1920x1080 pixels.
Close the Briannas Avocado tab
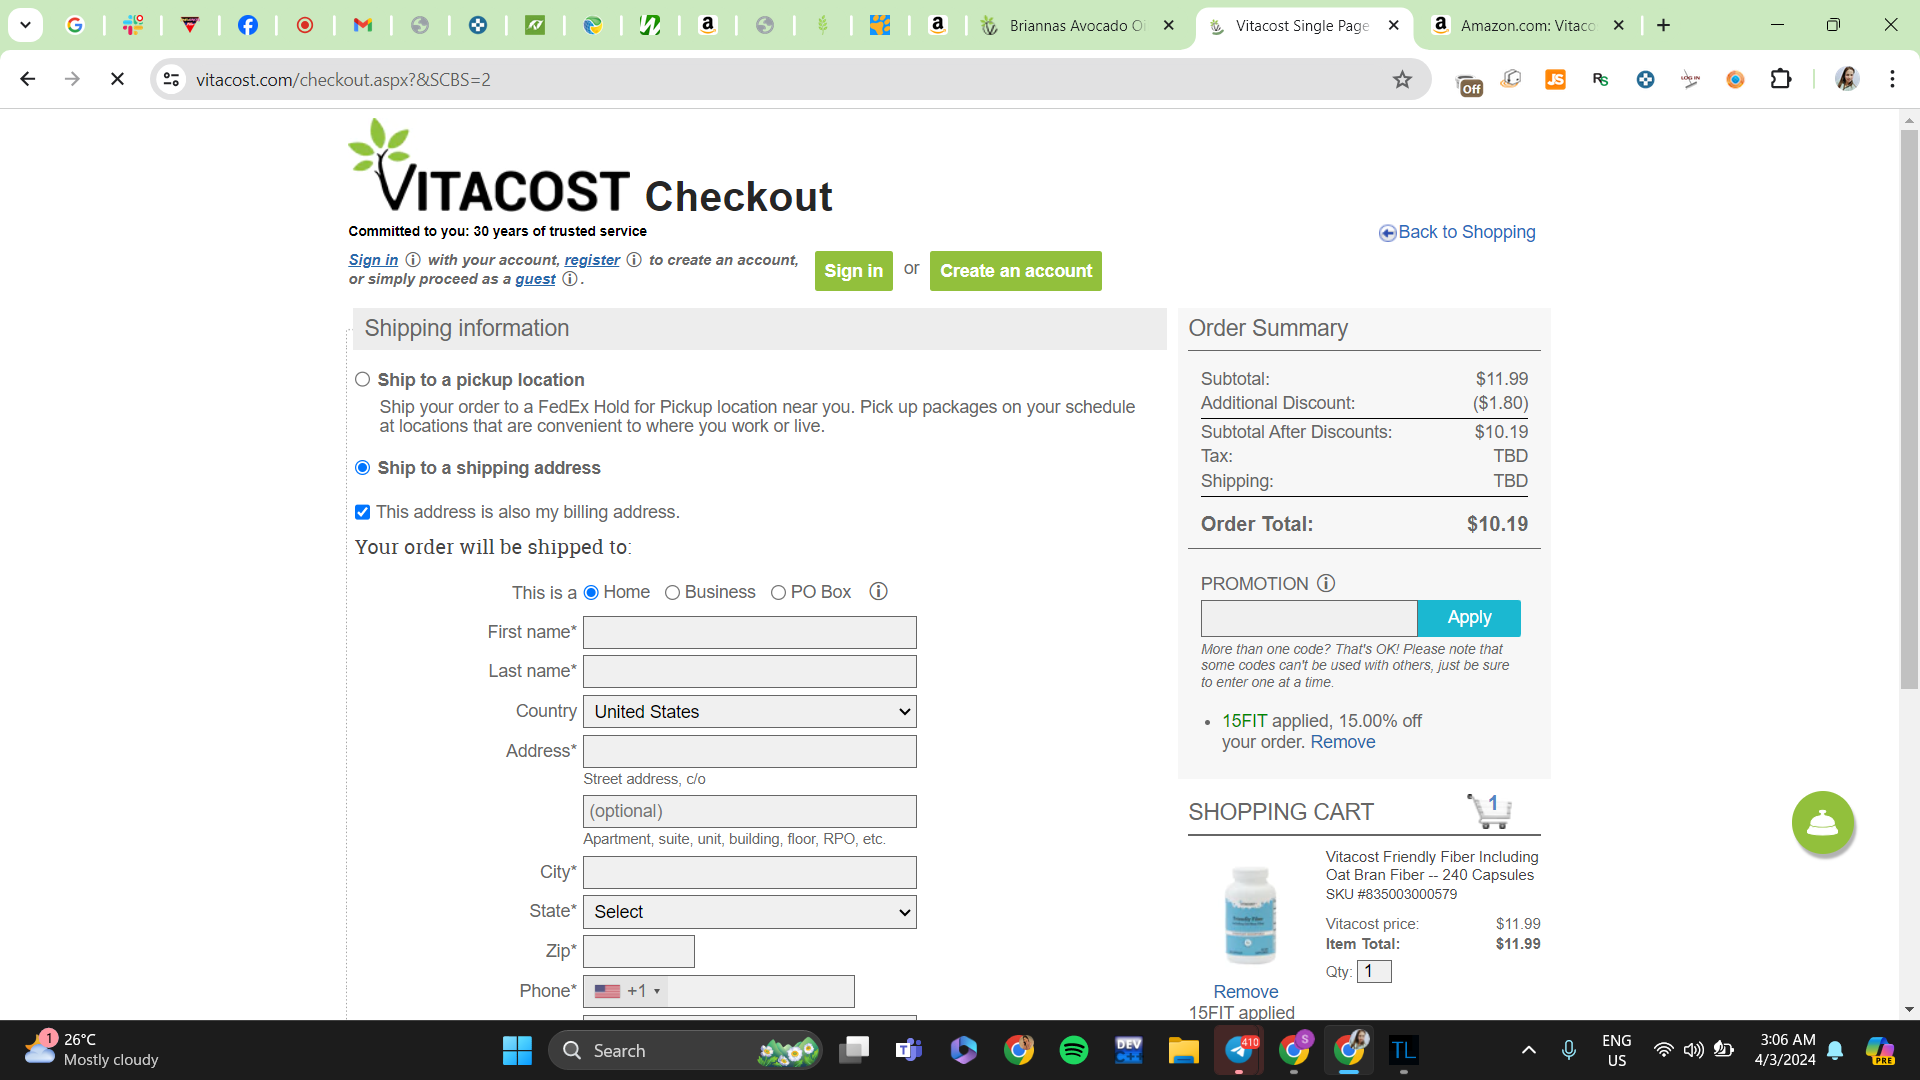[1168, 26]
